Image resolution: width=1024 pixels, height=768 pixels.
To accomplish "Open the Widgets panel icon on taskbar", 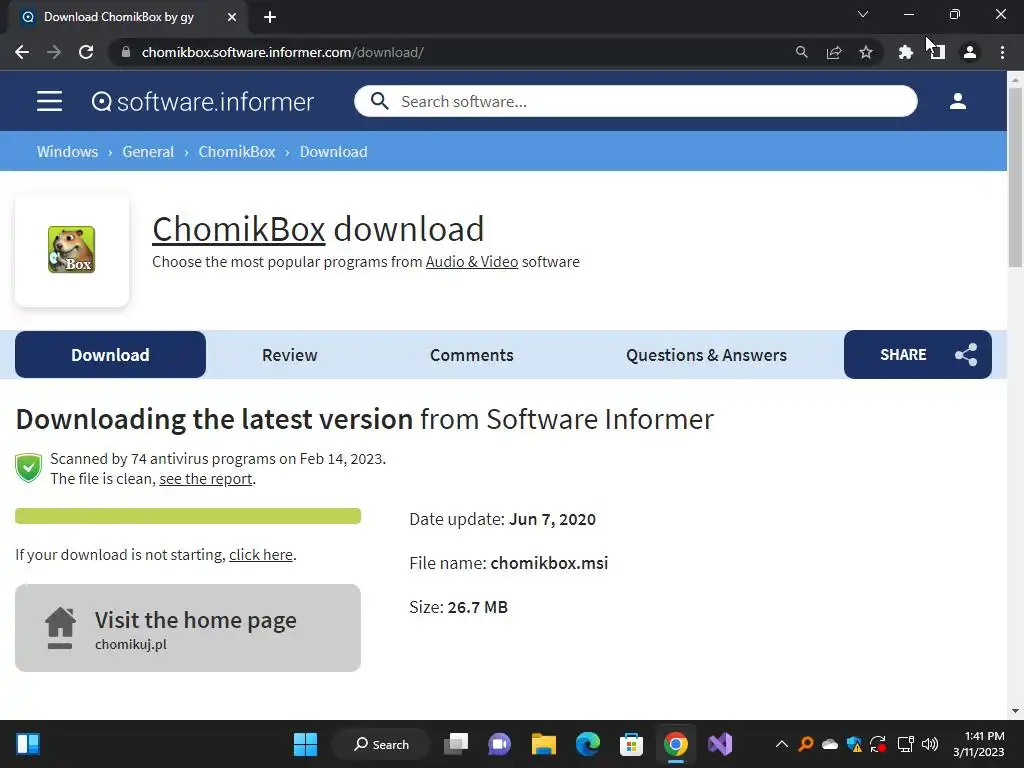I will (28, 744).
